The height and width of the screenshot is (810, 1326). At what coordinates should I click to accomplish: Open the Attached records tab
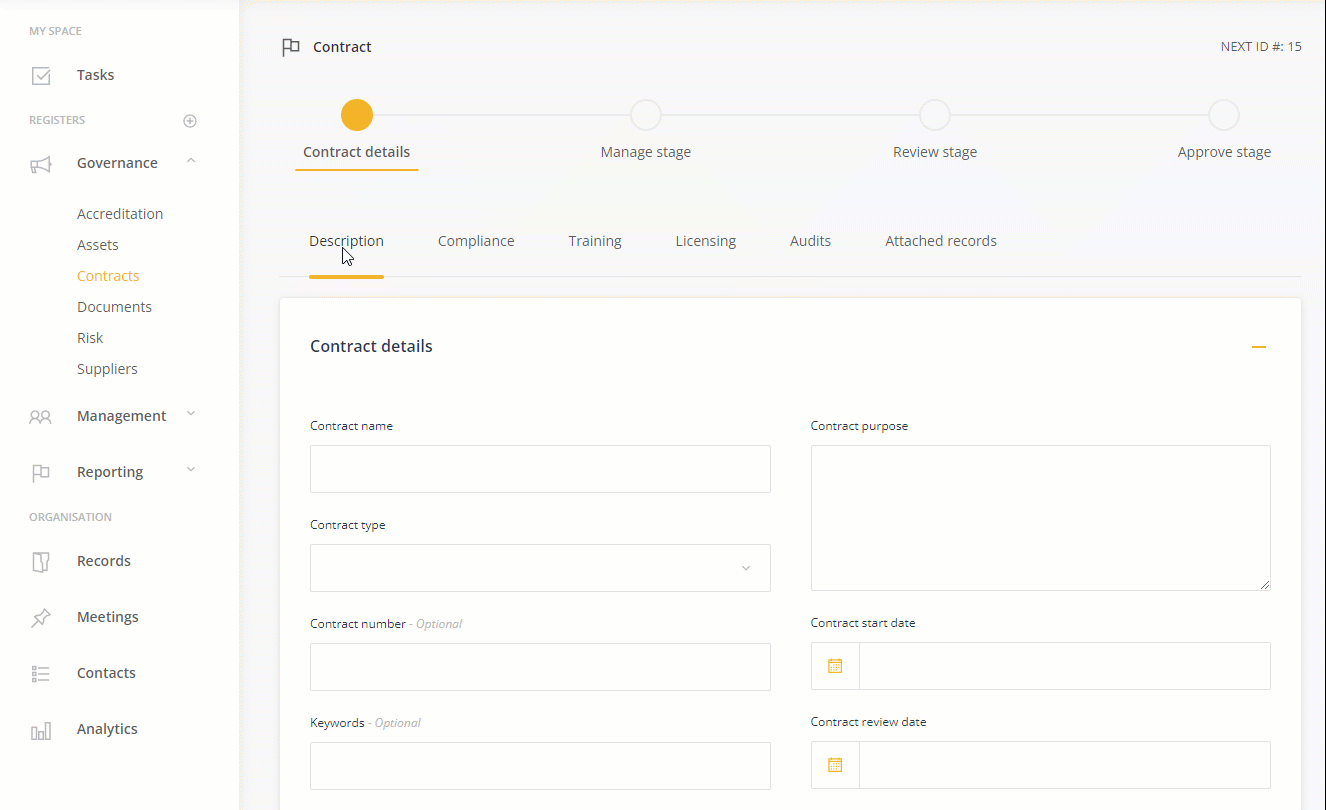click(940, 241)
